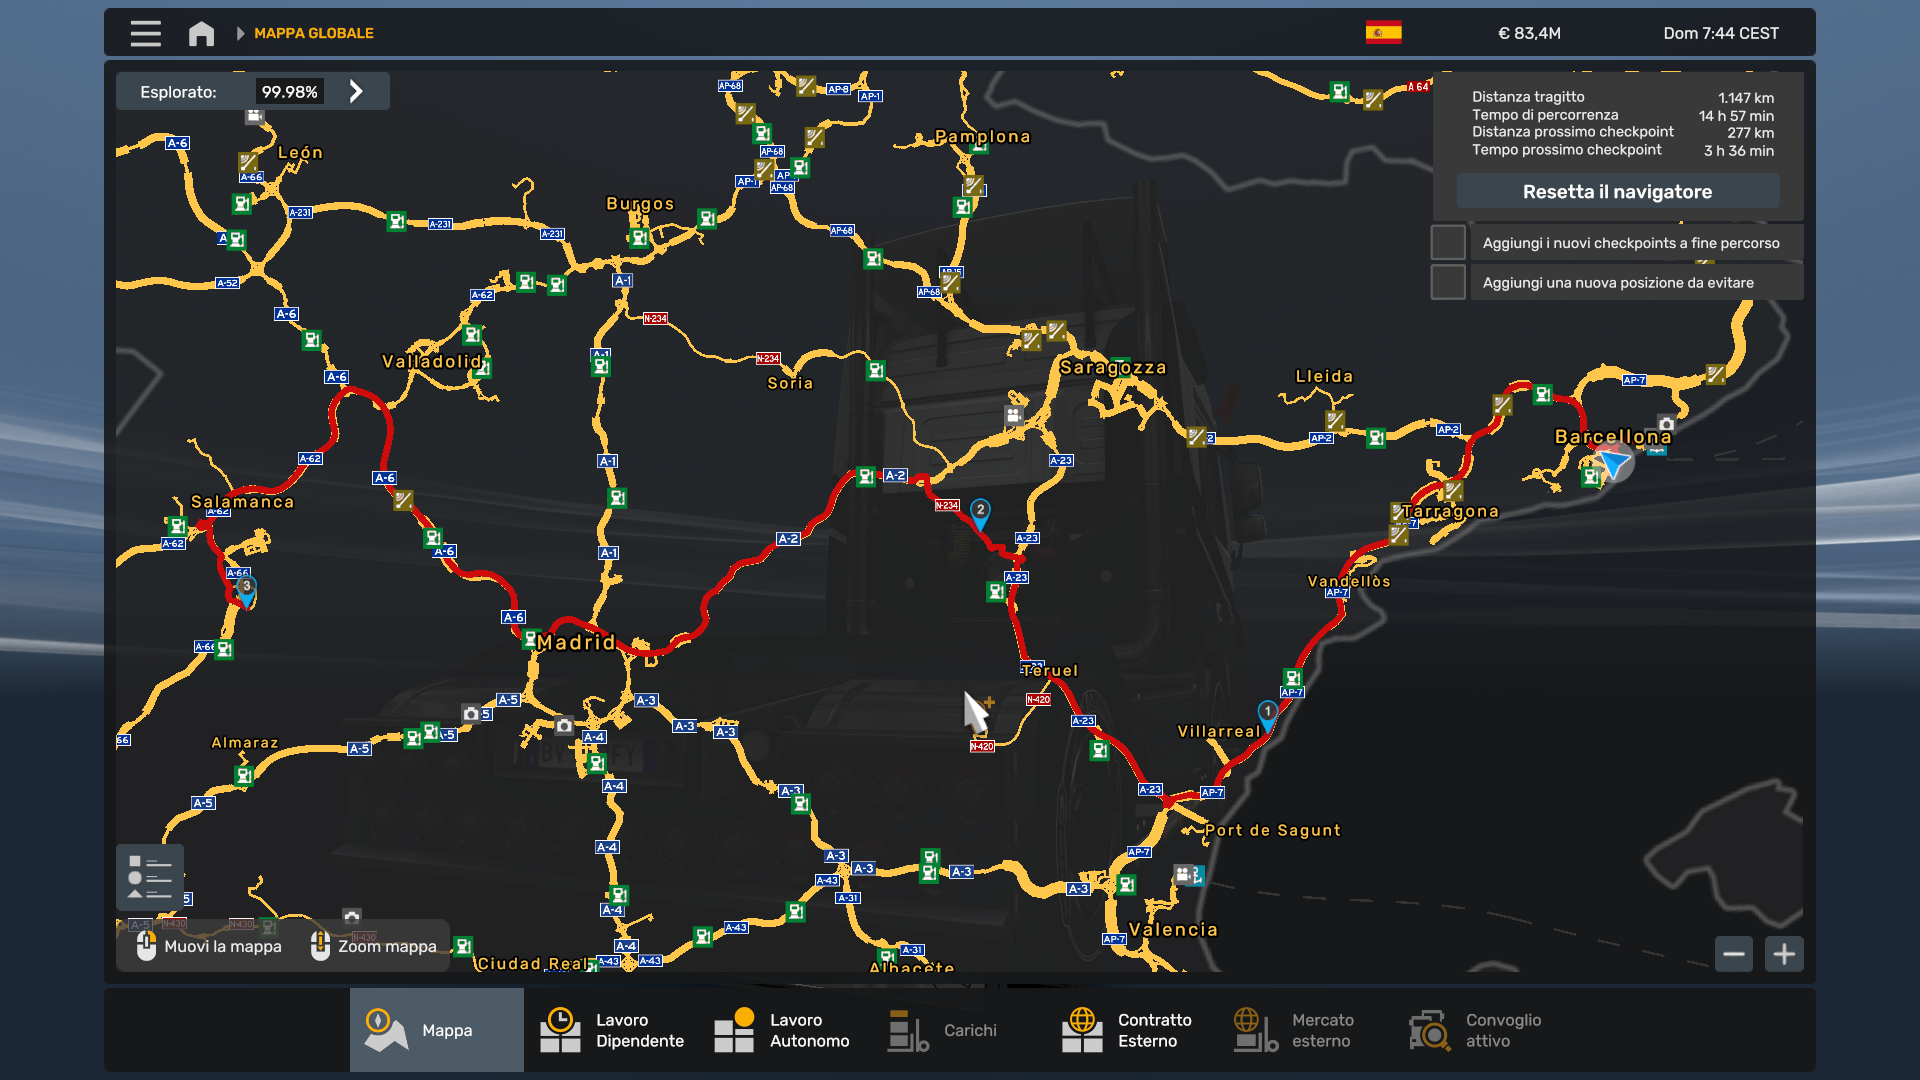
Task: Expand the Esplorato percentage arrow
Action: (x=356, y=91)
